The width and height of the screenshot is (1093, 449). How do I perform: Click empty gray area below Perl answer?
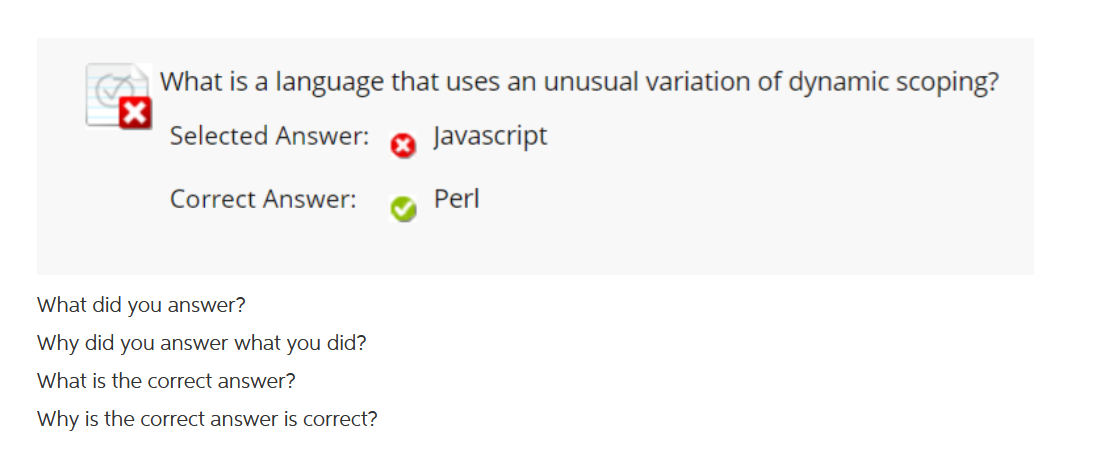pyautogui.click(x=535, y=248)
